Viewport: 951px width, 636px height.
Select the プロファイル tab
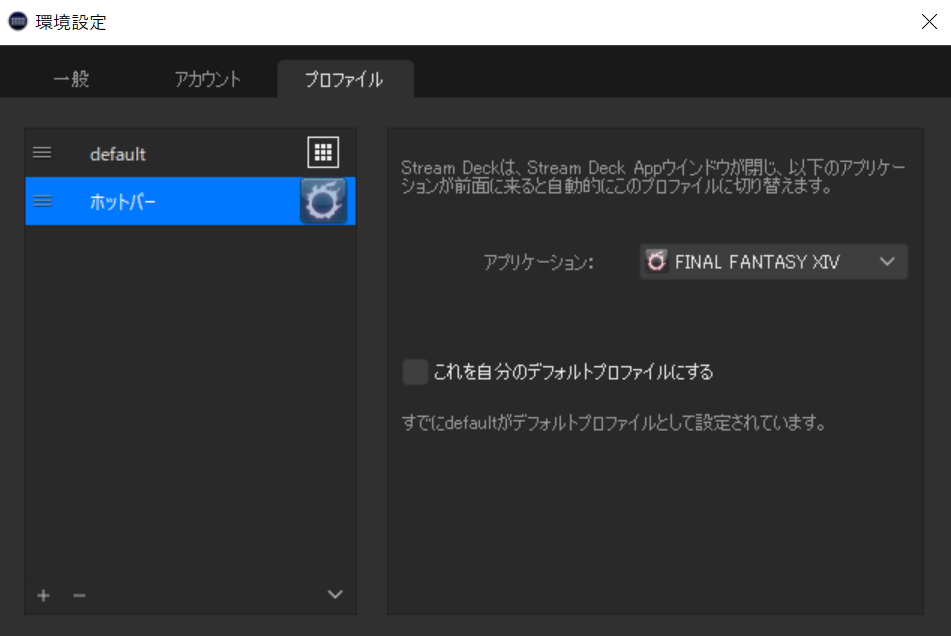(x=344, y=80)
